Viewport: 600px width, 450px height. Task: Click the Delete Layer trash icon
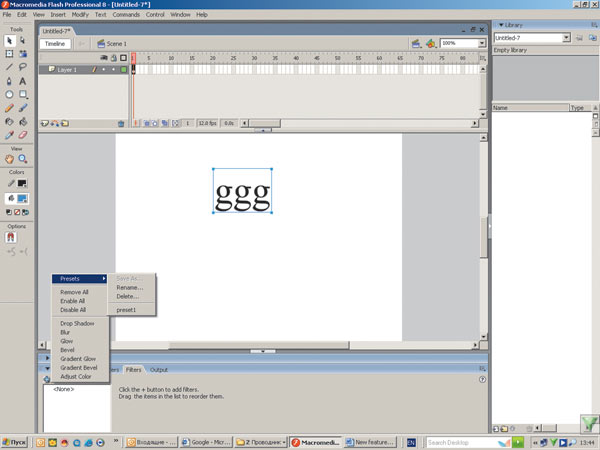pos(122,123)
